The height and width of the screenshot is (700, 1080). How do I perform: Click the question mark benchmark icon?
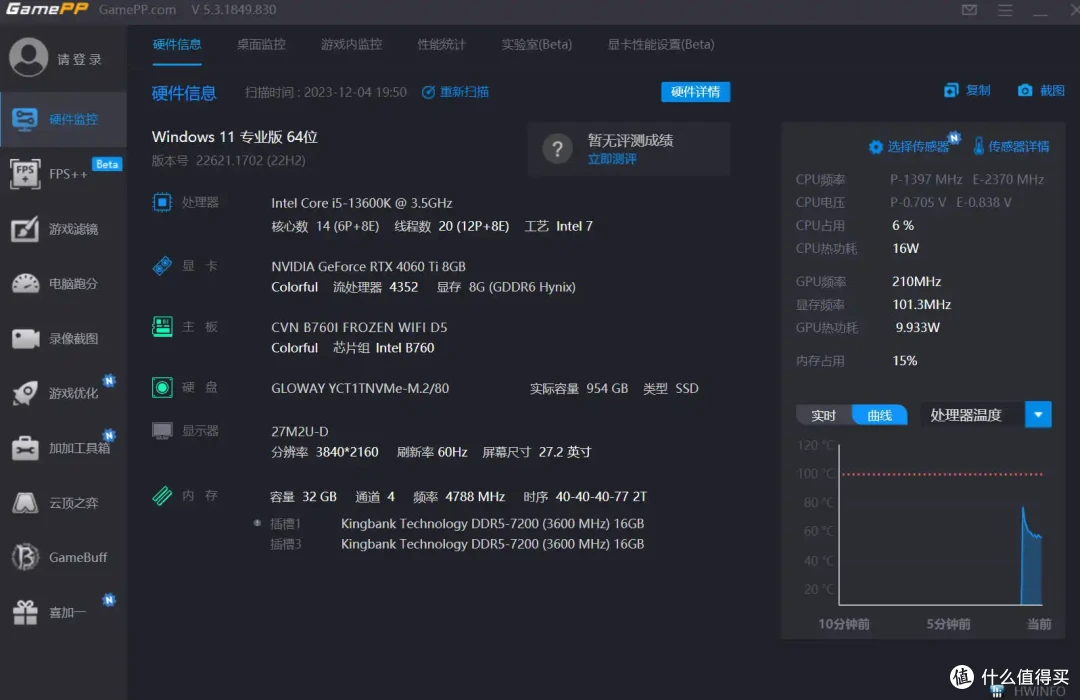click(x=557, y=149)
